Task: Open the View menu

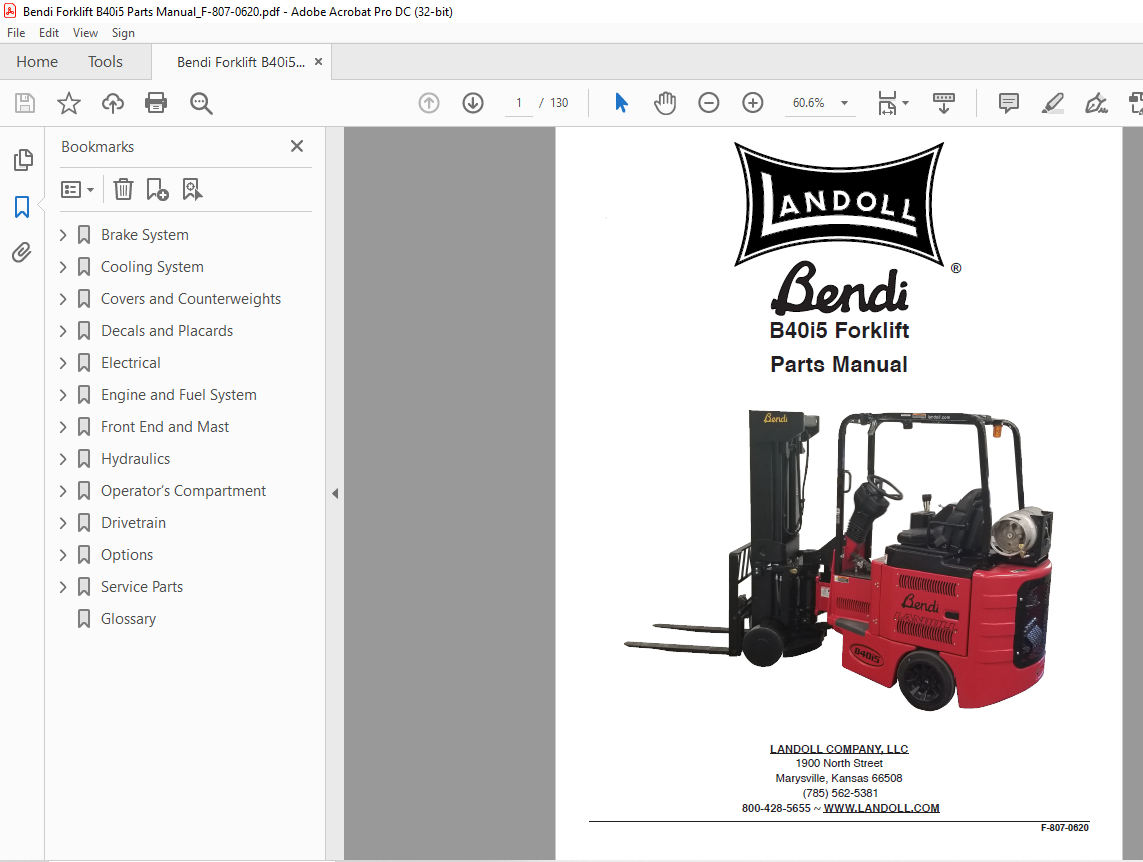Action: [85, 33]
